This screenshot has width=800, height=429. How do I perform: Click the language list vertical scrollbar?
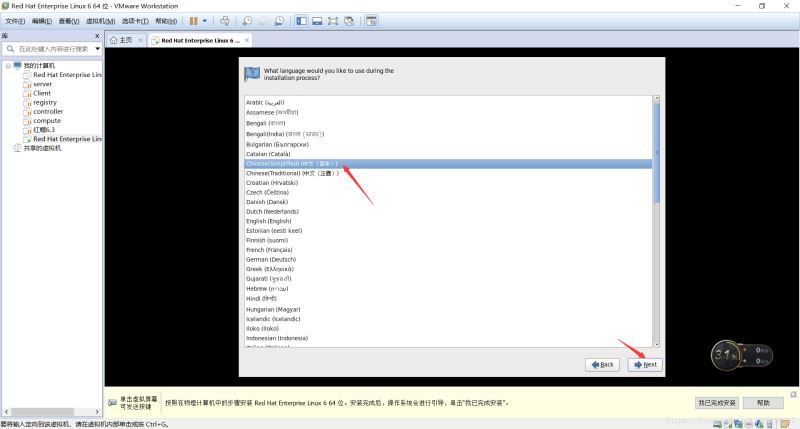656,150
